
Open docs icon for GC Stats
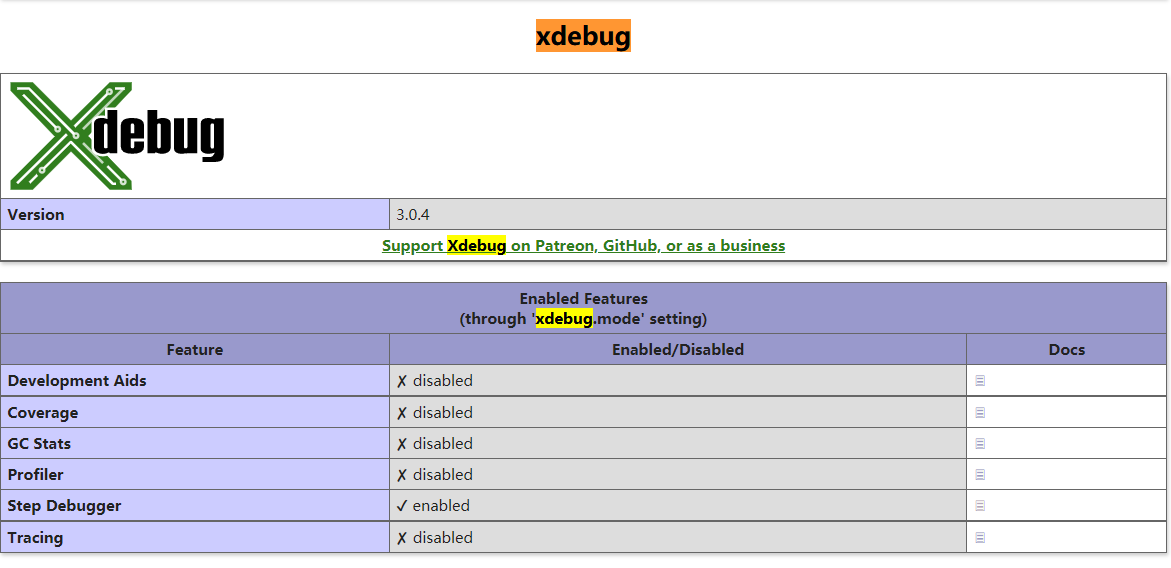pos(980,443)
